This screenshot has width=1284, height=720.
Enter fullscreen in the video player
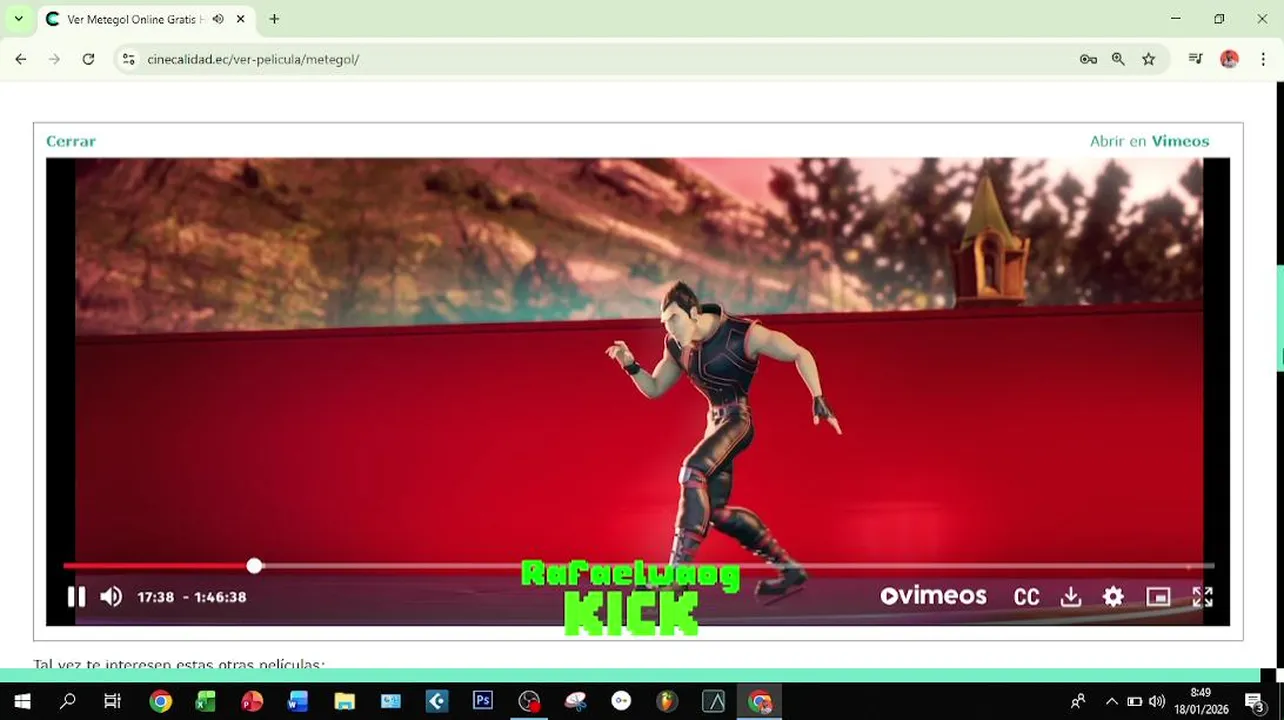1203,597
